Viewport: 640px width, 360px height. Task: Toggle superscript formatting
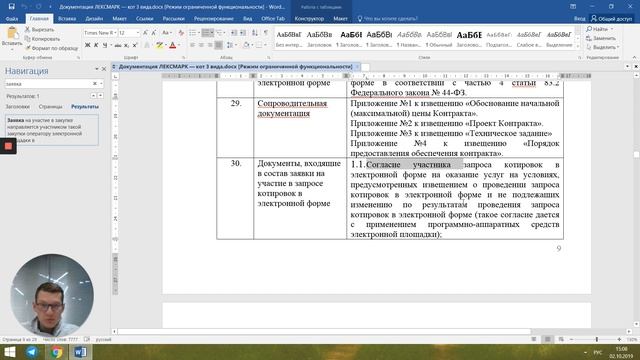tap(135, 45)
